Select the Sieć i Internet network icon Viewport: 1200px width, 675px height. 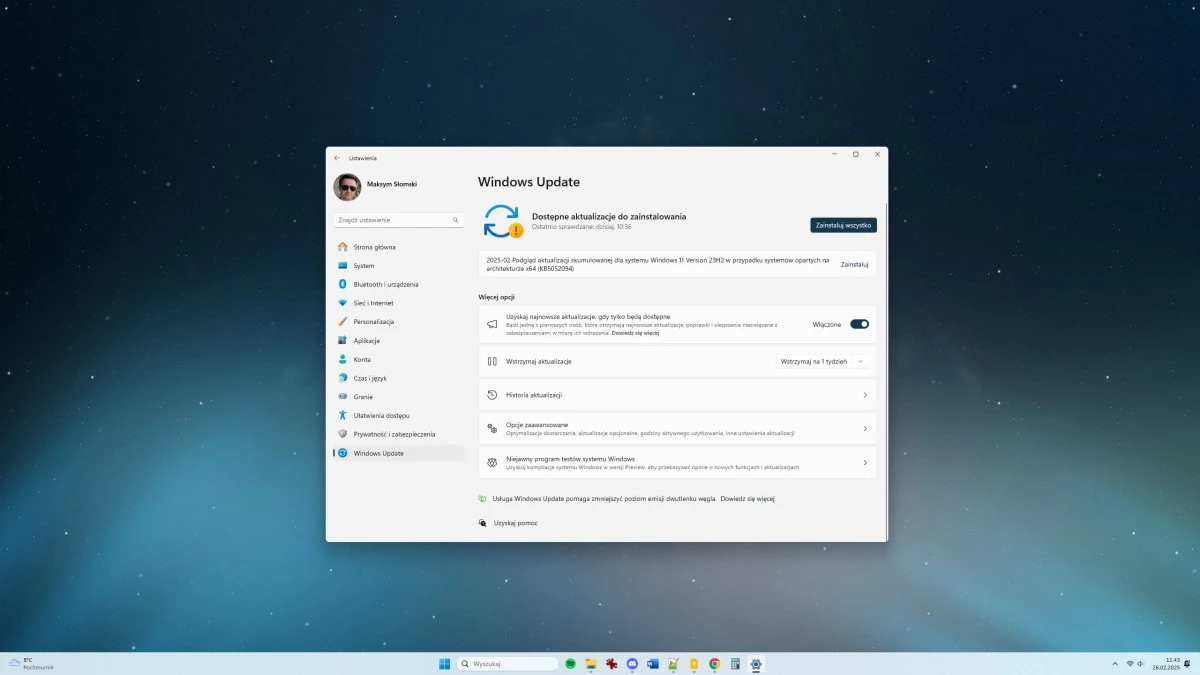[345, 302]
